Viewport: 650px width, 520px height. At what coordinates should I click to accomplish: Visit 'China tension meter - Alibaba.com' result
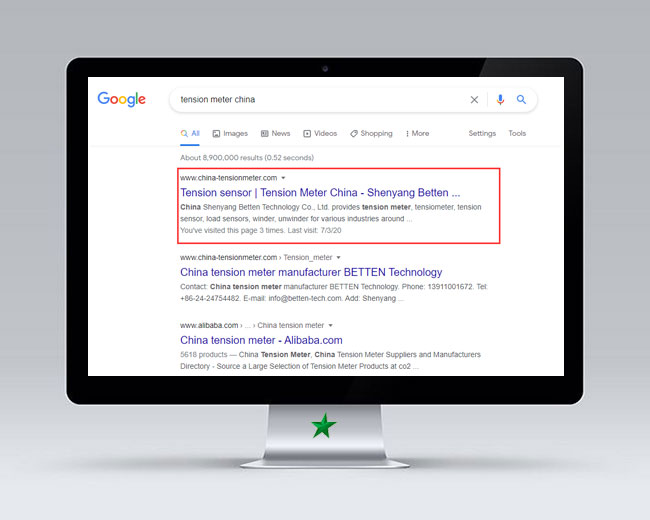coord(261,340)
